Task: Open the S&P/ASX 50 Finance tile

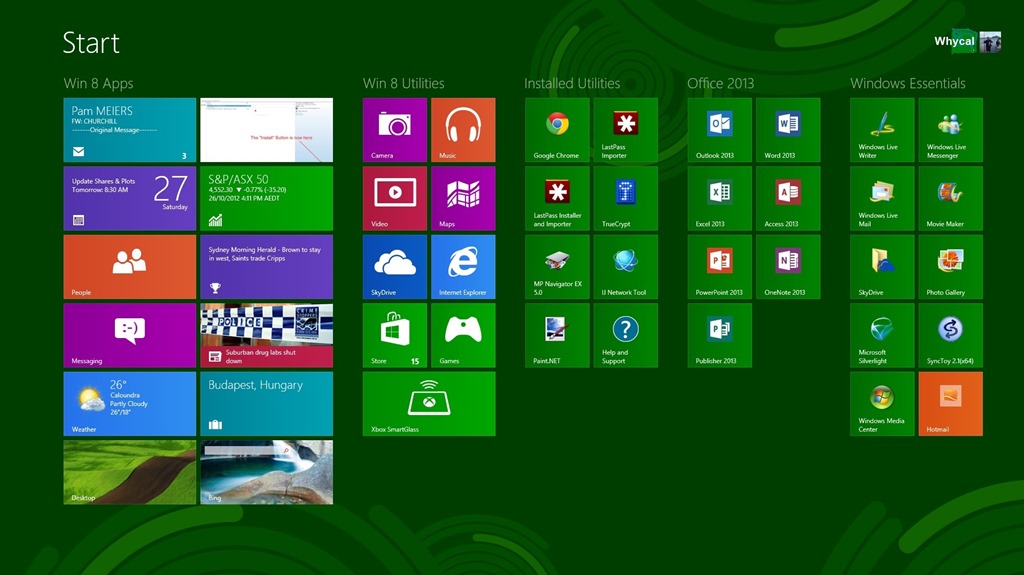Action: [x=266, y=199]
